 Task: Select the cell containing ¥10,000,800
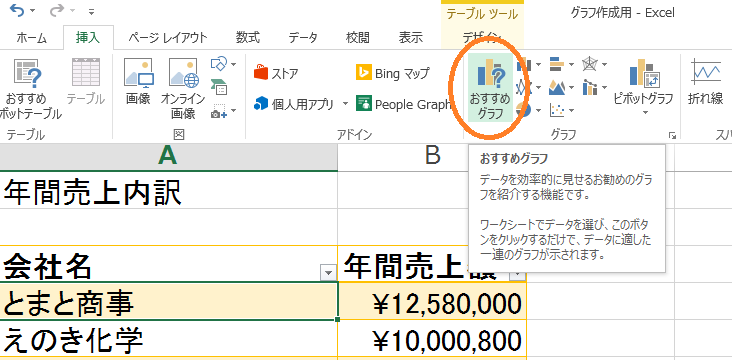432,339
